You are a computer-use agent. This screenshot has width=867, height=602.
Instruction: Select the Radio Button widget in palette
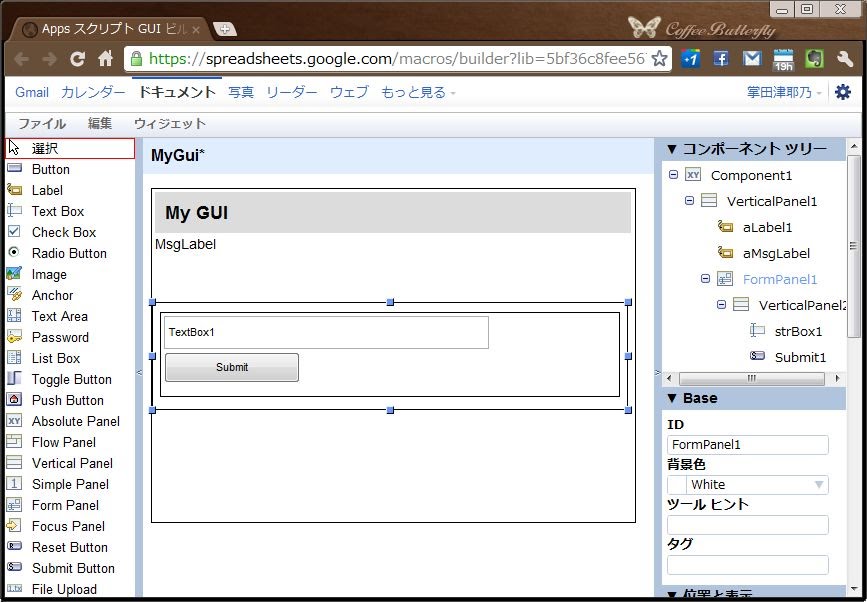69,253
